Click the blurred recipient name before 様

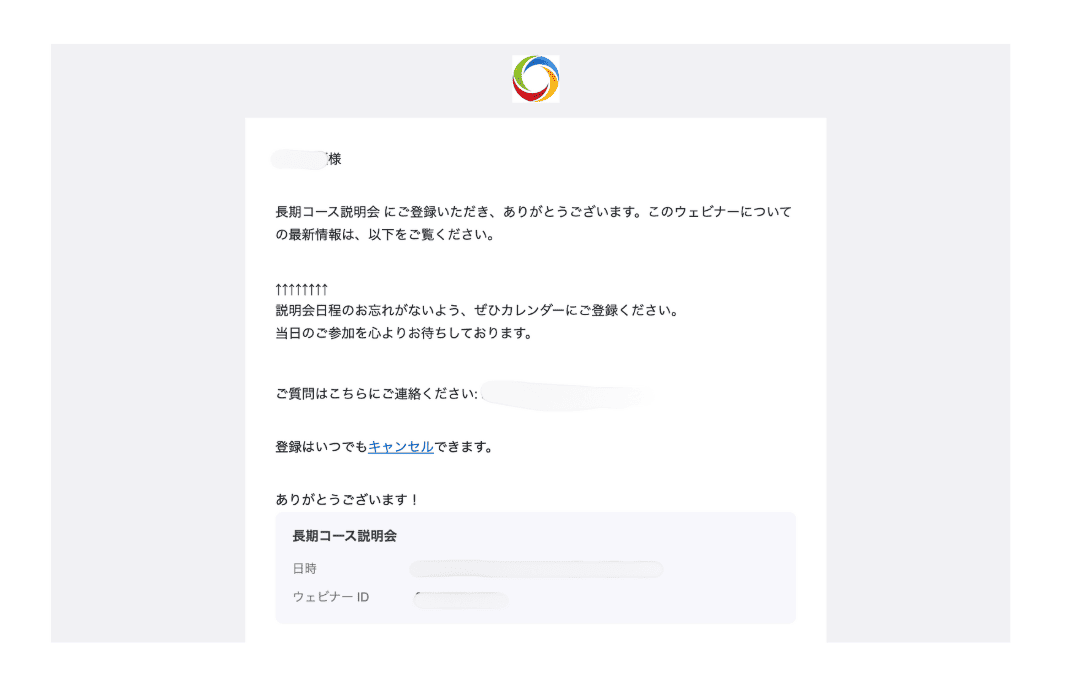298,159
